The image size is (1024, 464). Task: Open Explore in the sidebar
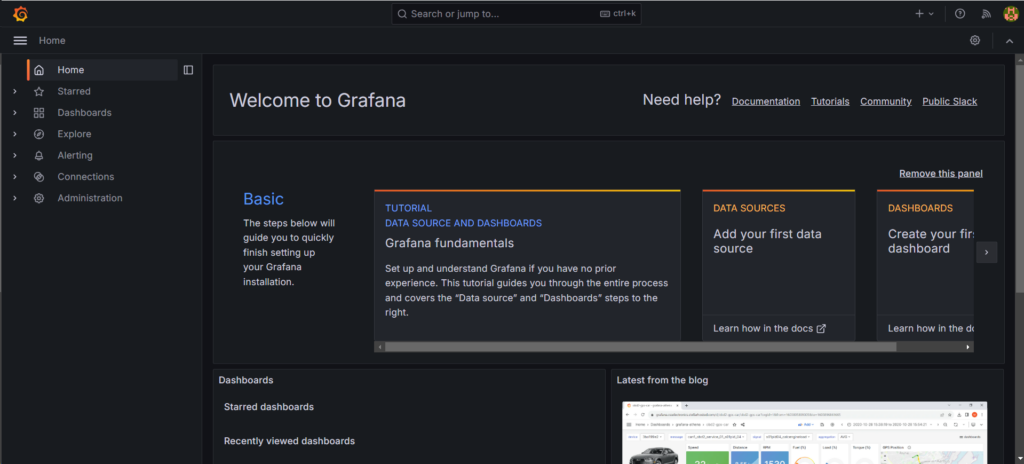click(74, 134)
